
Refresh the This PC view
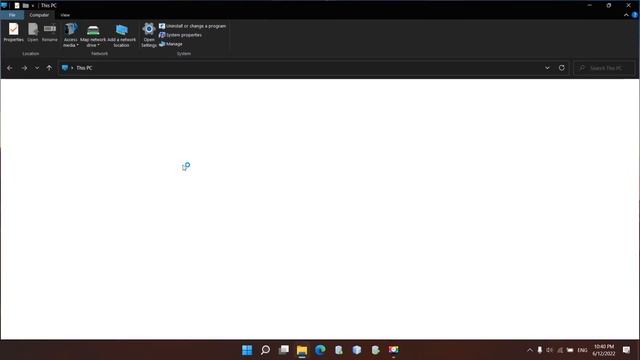coord(562,68)
